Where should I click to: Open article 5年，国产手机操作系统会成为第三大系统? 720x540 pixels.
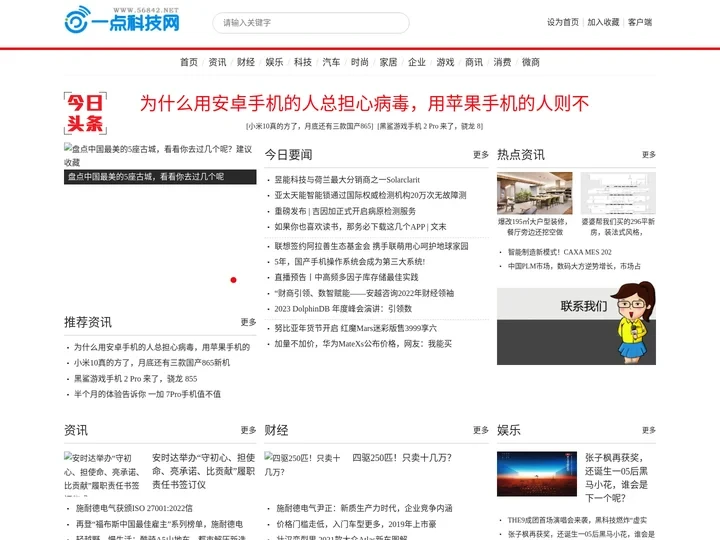pos(349,262)
